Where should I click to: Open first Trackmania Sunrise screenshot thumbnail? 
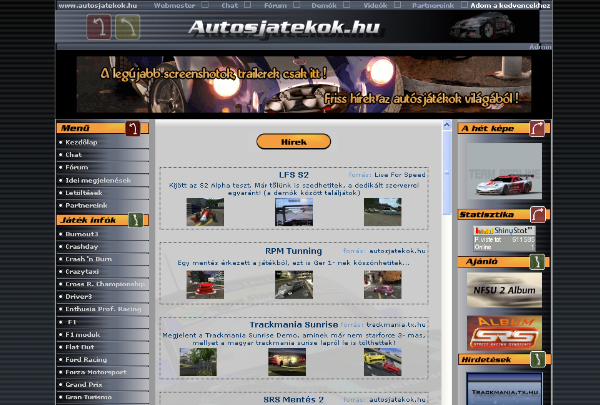point(198,362)
